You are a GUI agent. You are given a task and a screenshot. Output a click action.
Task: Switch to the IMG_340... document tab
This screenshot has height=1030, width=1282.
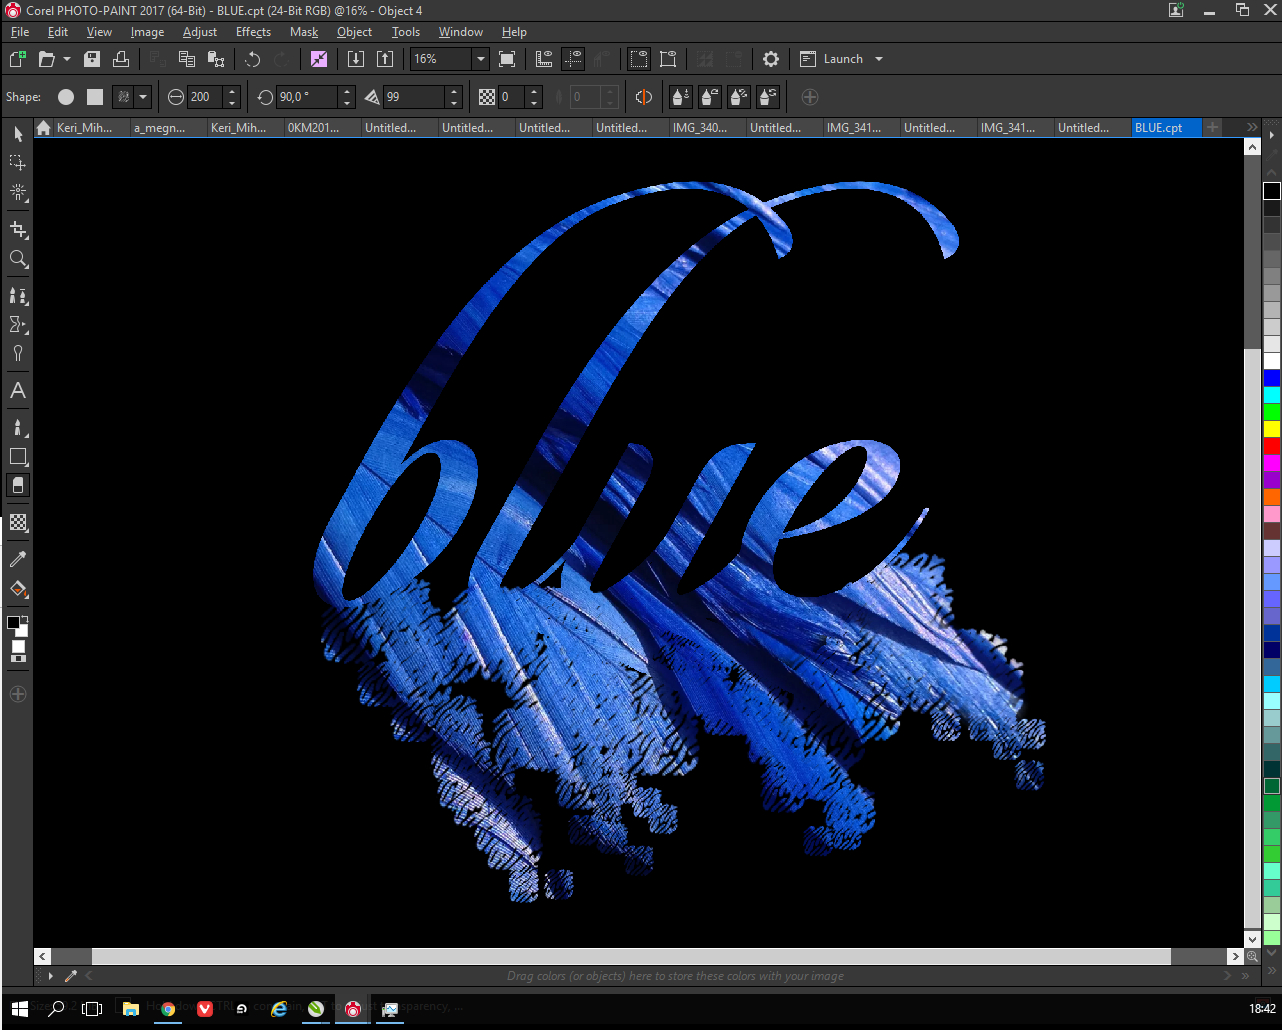pos(700,128)
